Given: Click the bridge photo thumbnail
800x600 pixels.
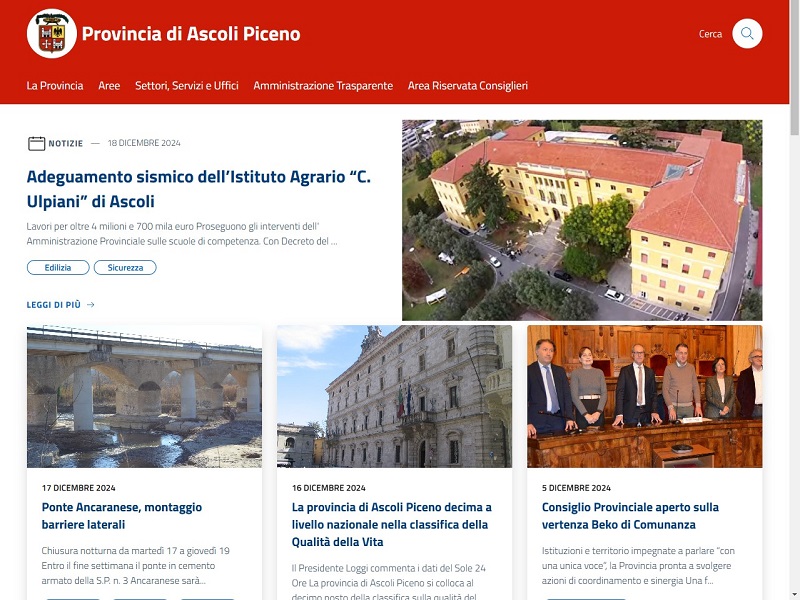Looking at the screenshot, I should [x=144, y=396].
